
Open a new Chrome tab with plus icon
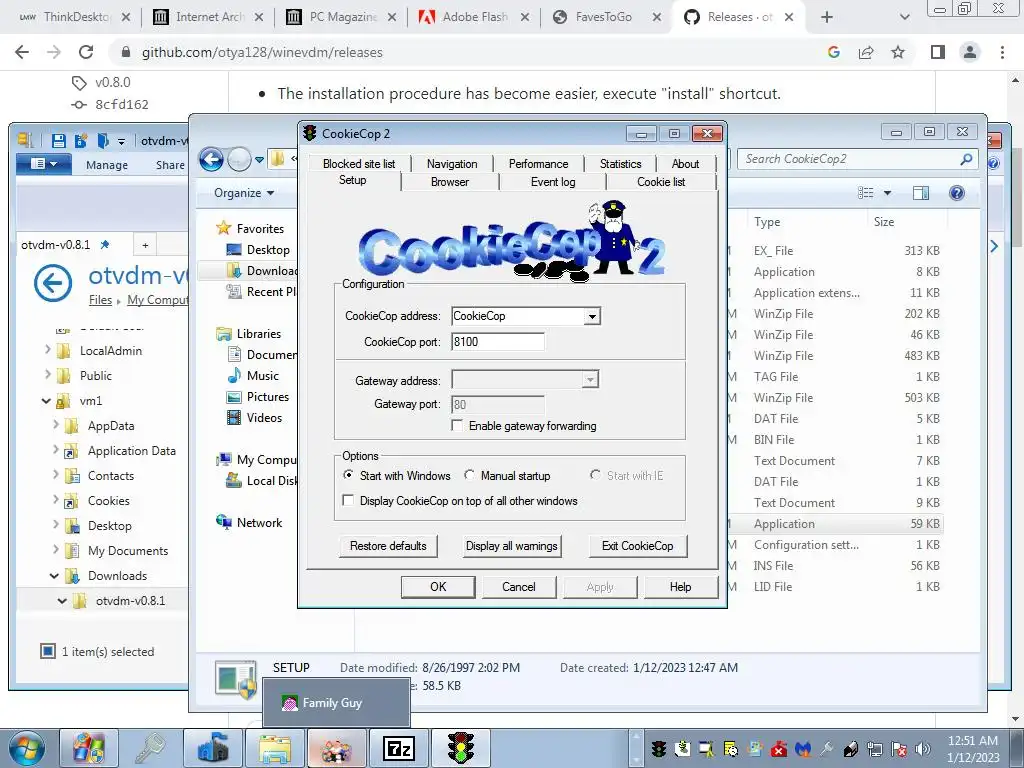coord(827,17)
